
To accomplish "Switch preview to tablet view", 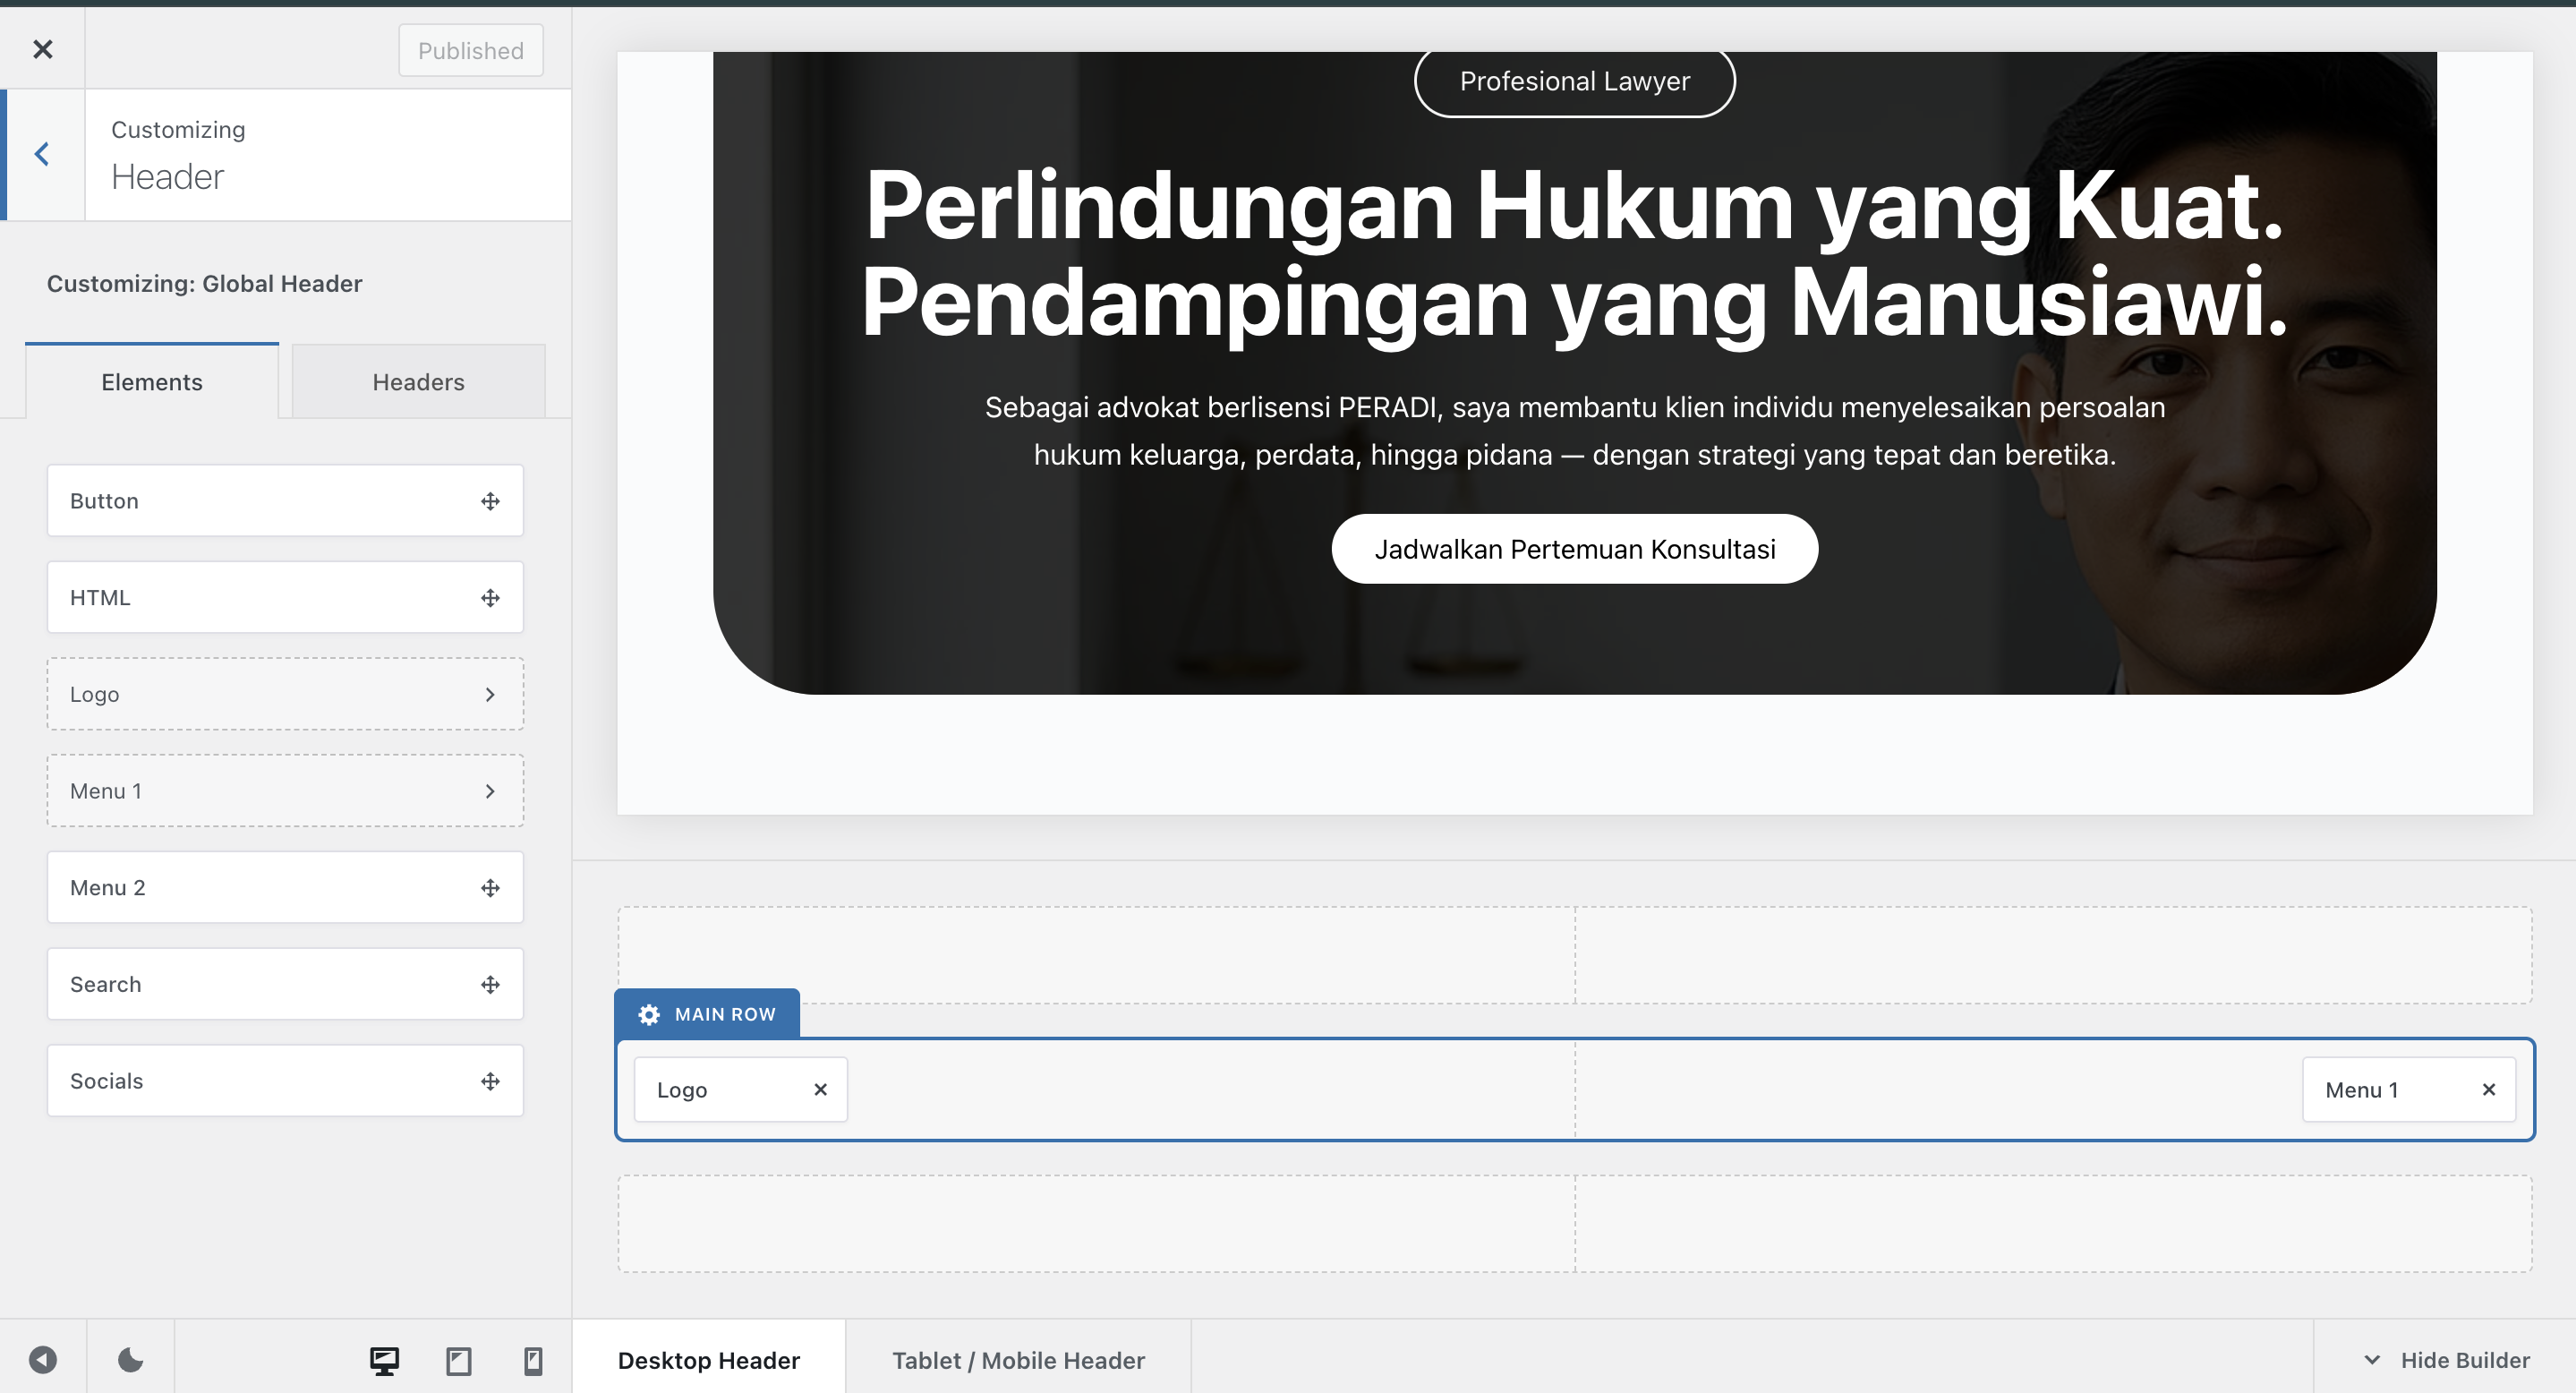I will [459, 1359].
